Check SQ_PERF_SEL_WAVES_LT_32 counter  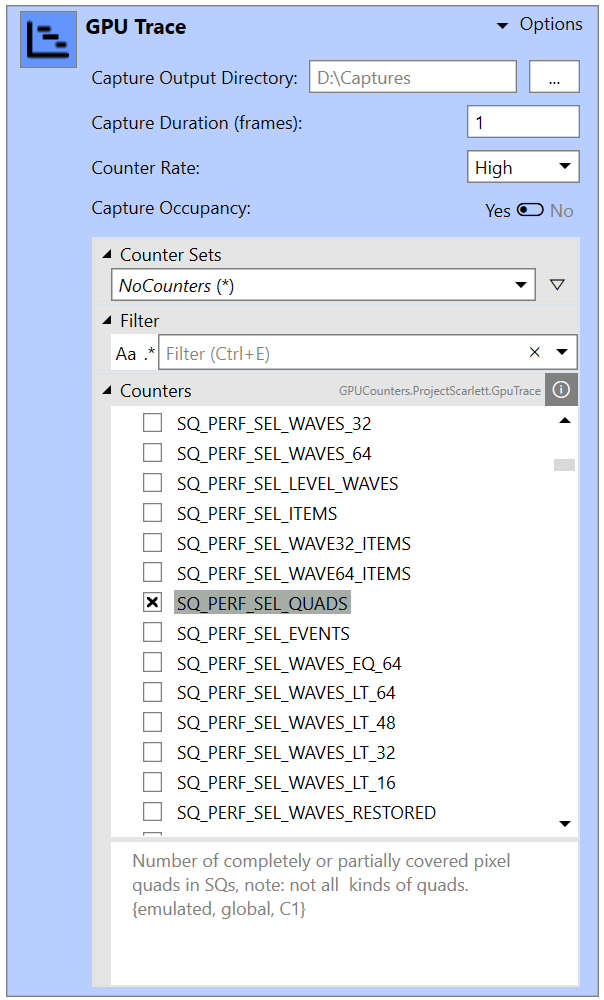(152, 752)
